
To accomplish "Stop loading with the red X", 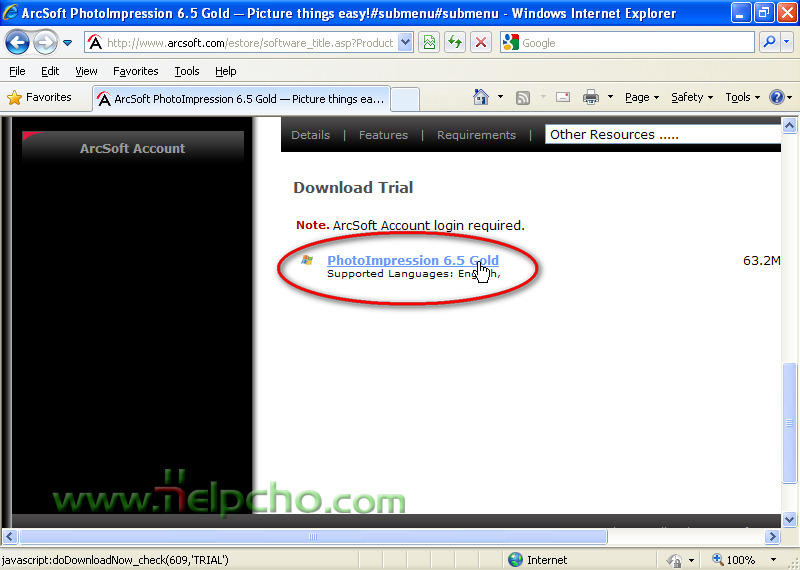I will click(481, 43).
